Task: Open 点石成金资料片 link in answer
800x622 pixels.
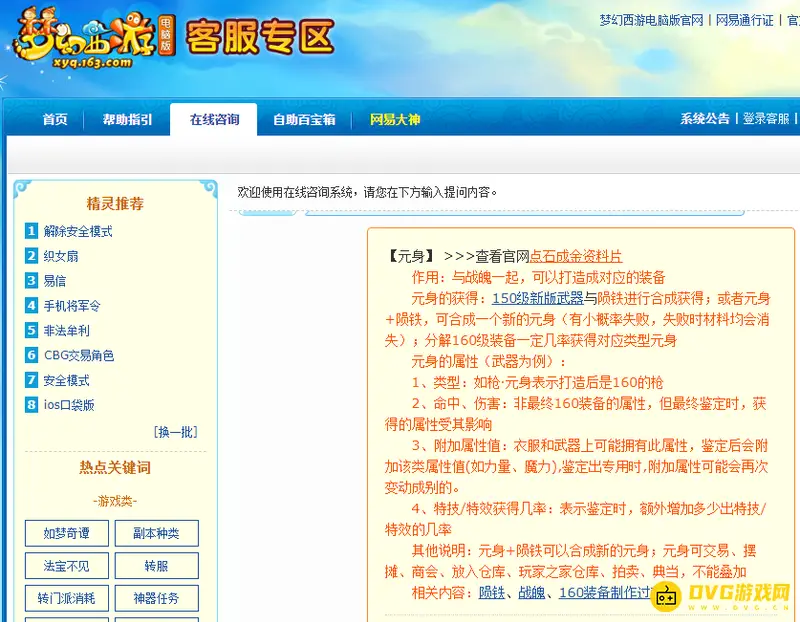Action: [x=576, y=256]
